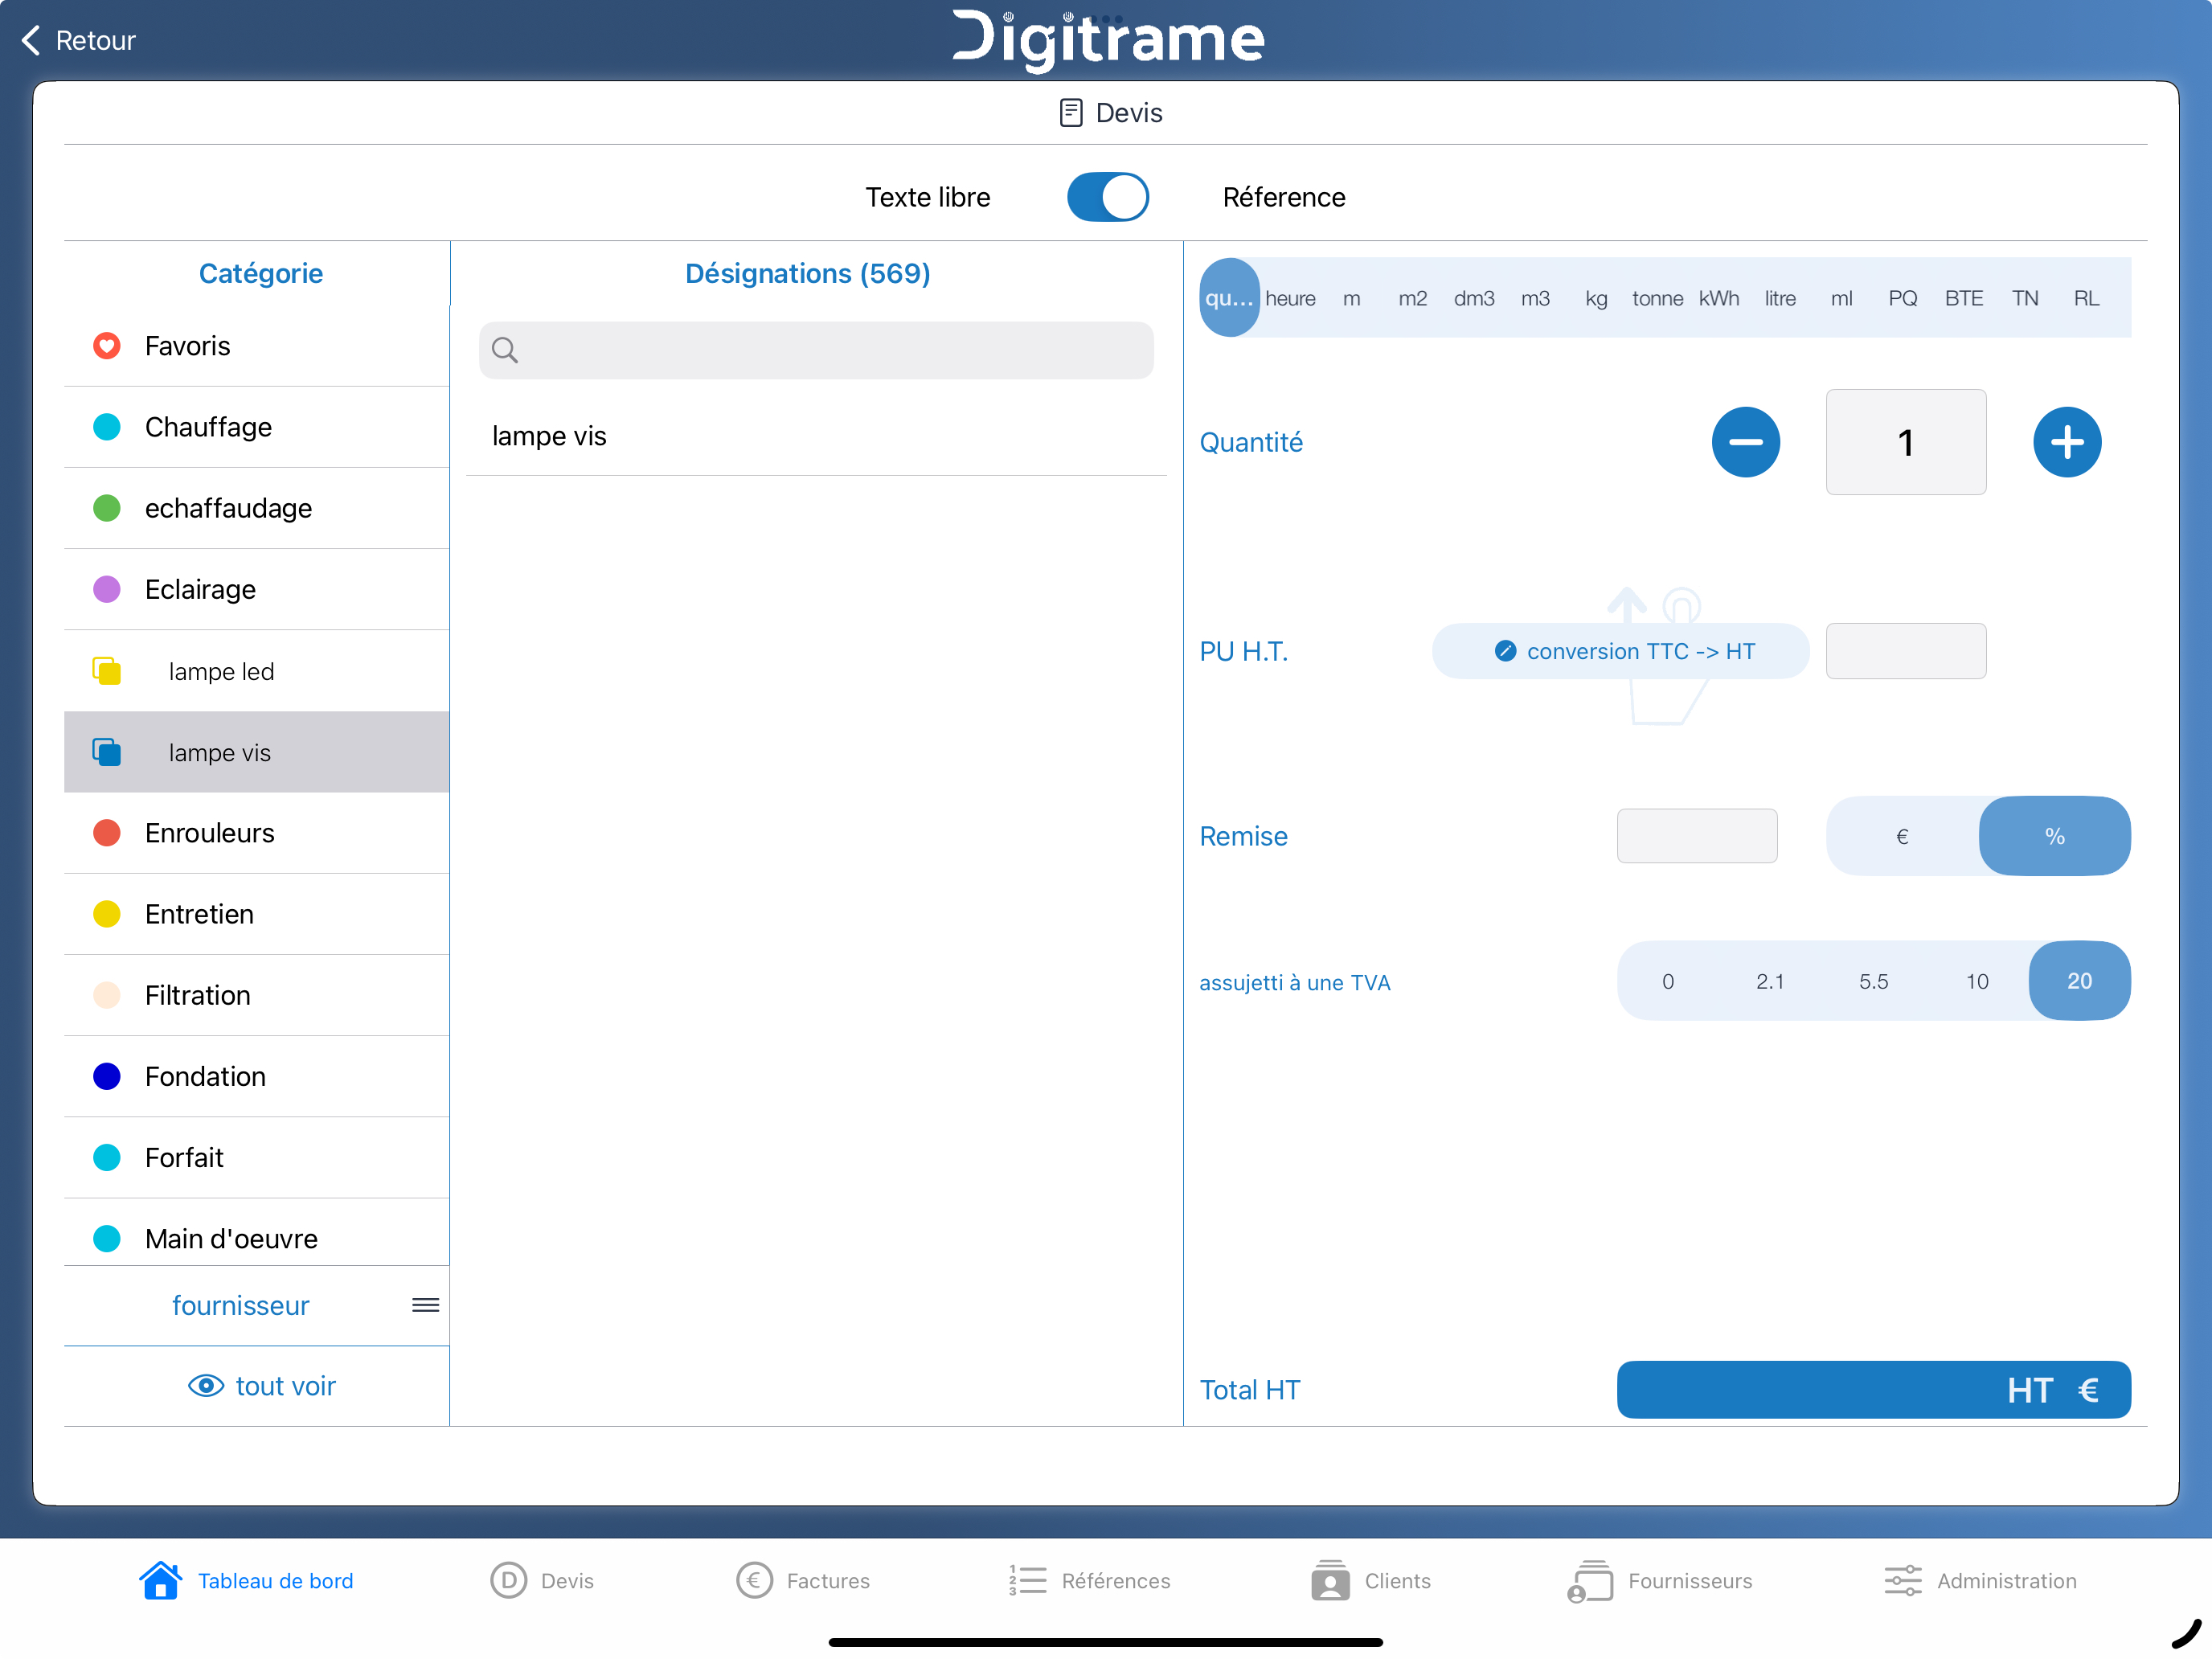Click the search magnifier icon
This screenshot has height=1659, width=2212.
click(505, 350)
